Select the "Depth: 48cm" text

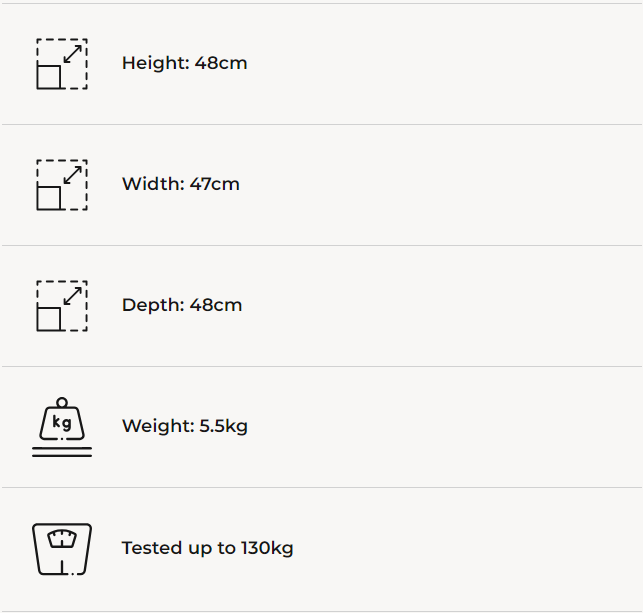point(182,305)
